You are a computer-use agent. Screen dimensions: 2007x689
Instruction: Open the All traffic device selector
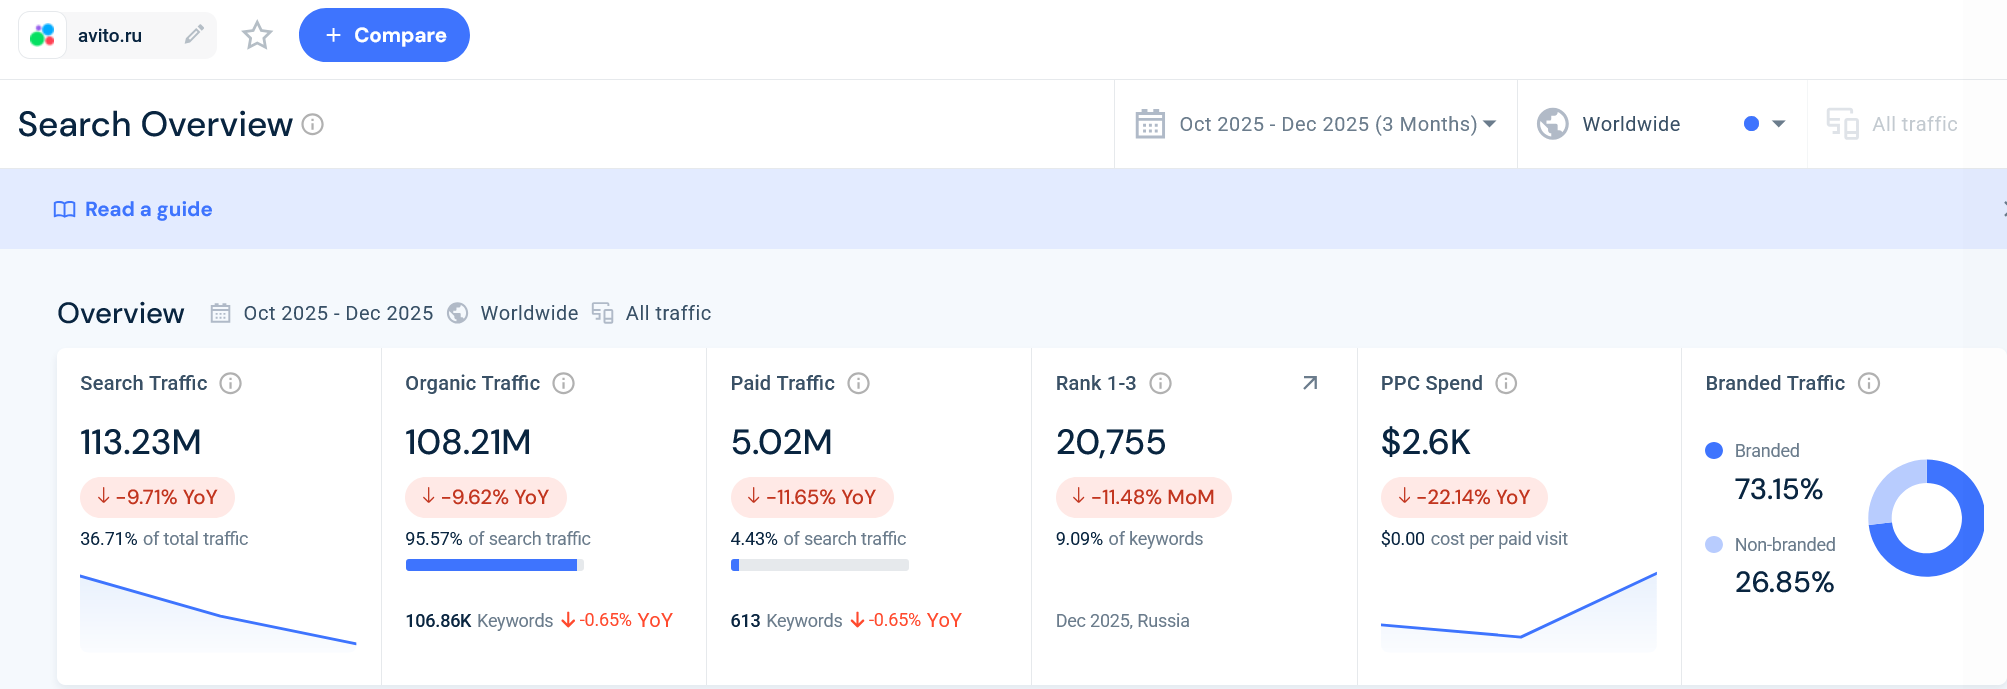[x=1893, y=124]
